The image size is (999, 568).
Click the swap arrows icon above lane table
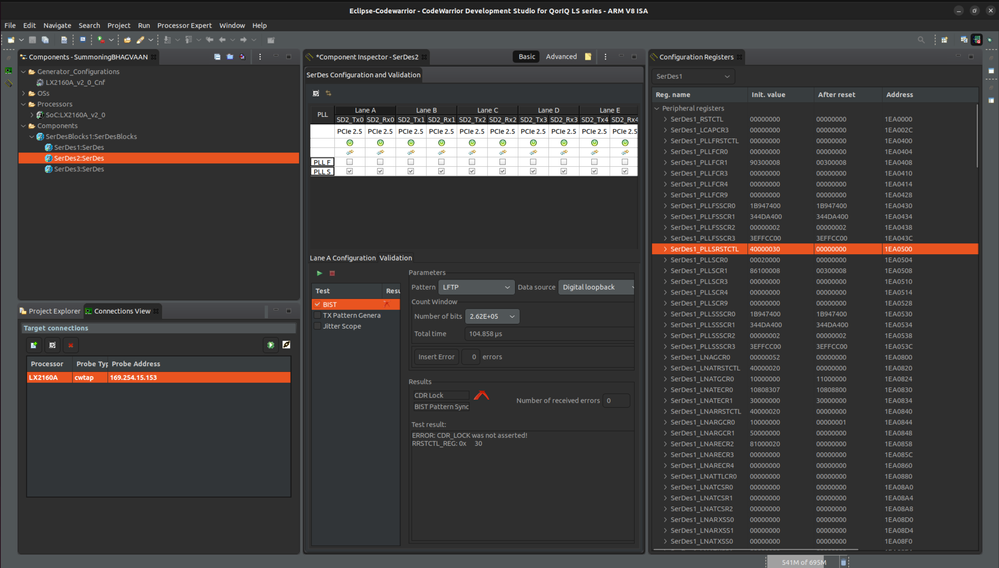tap(329, 94)
